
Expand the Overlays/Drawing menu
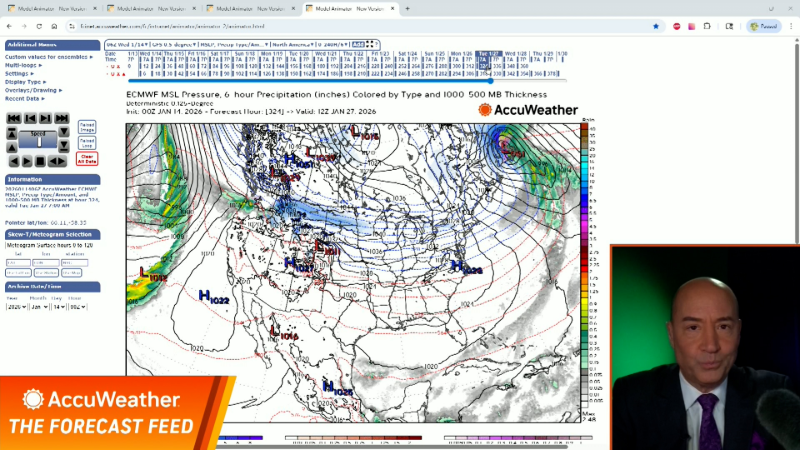pyautogui.click(x=31, y=90)
